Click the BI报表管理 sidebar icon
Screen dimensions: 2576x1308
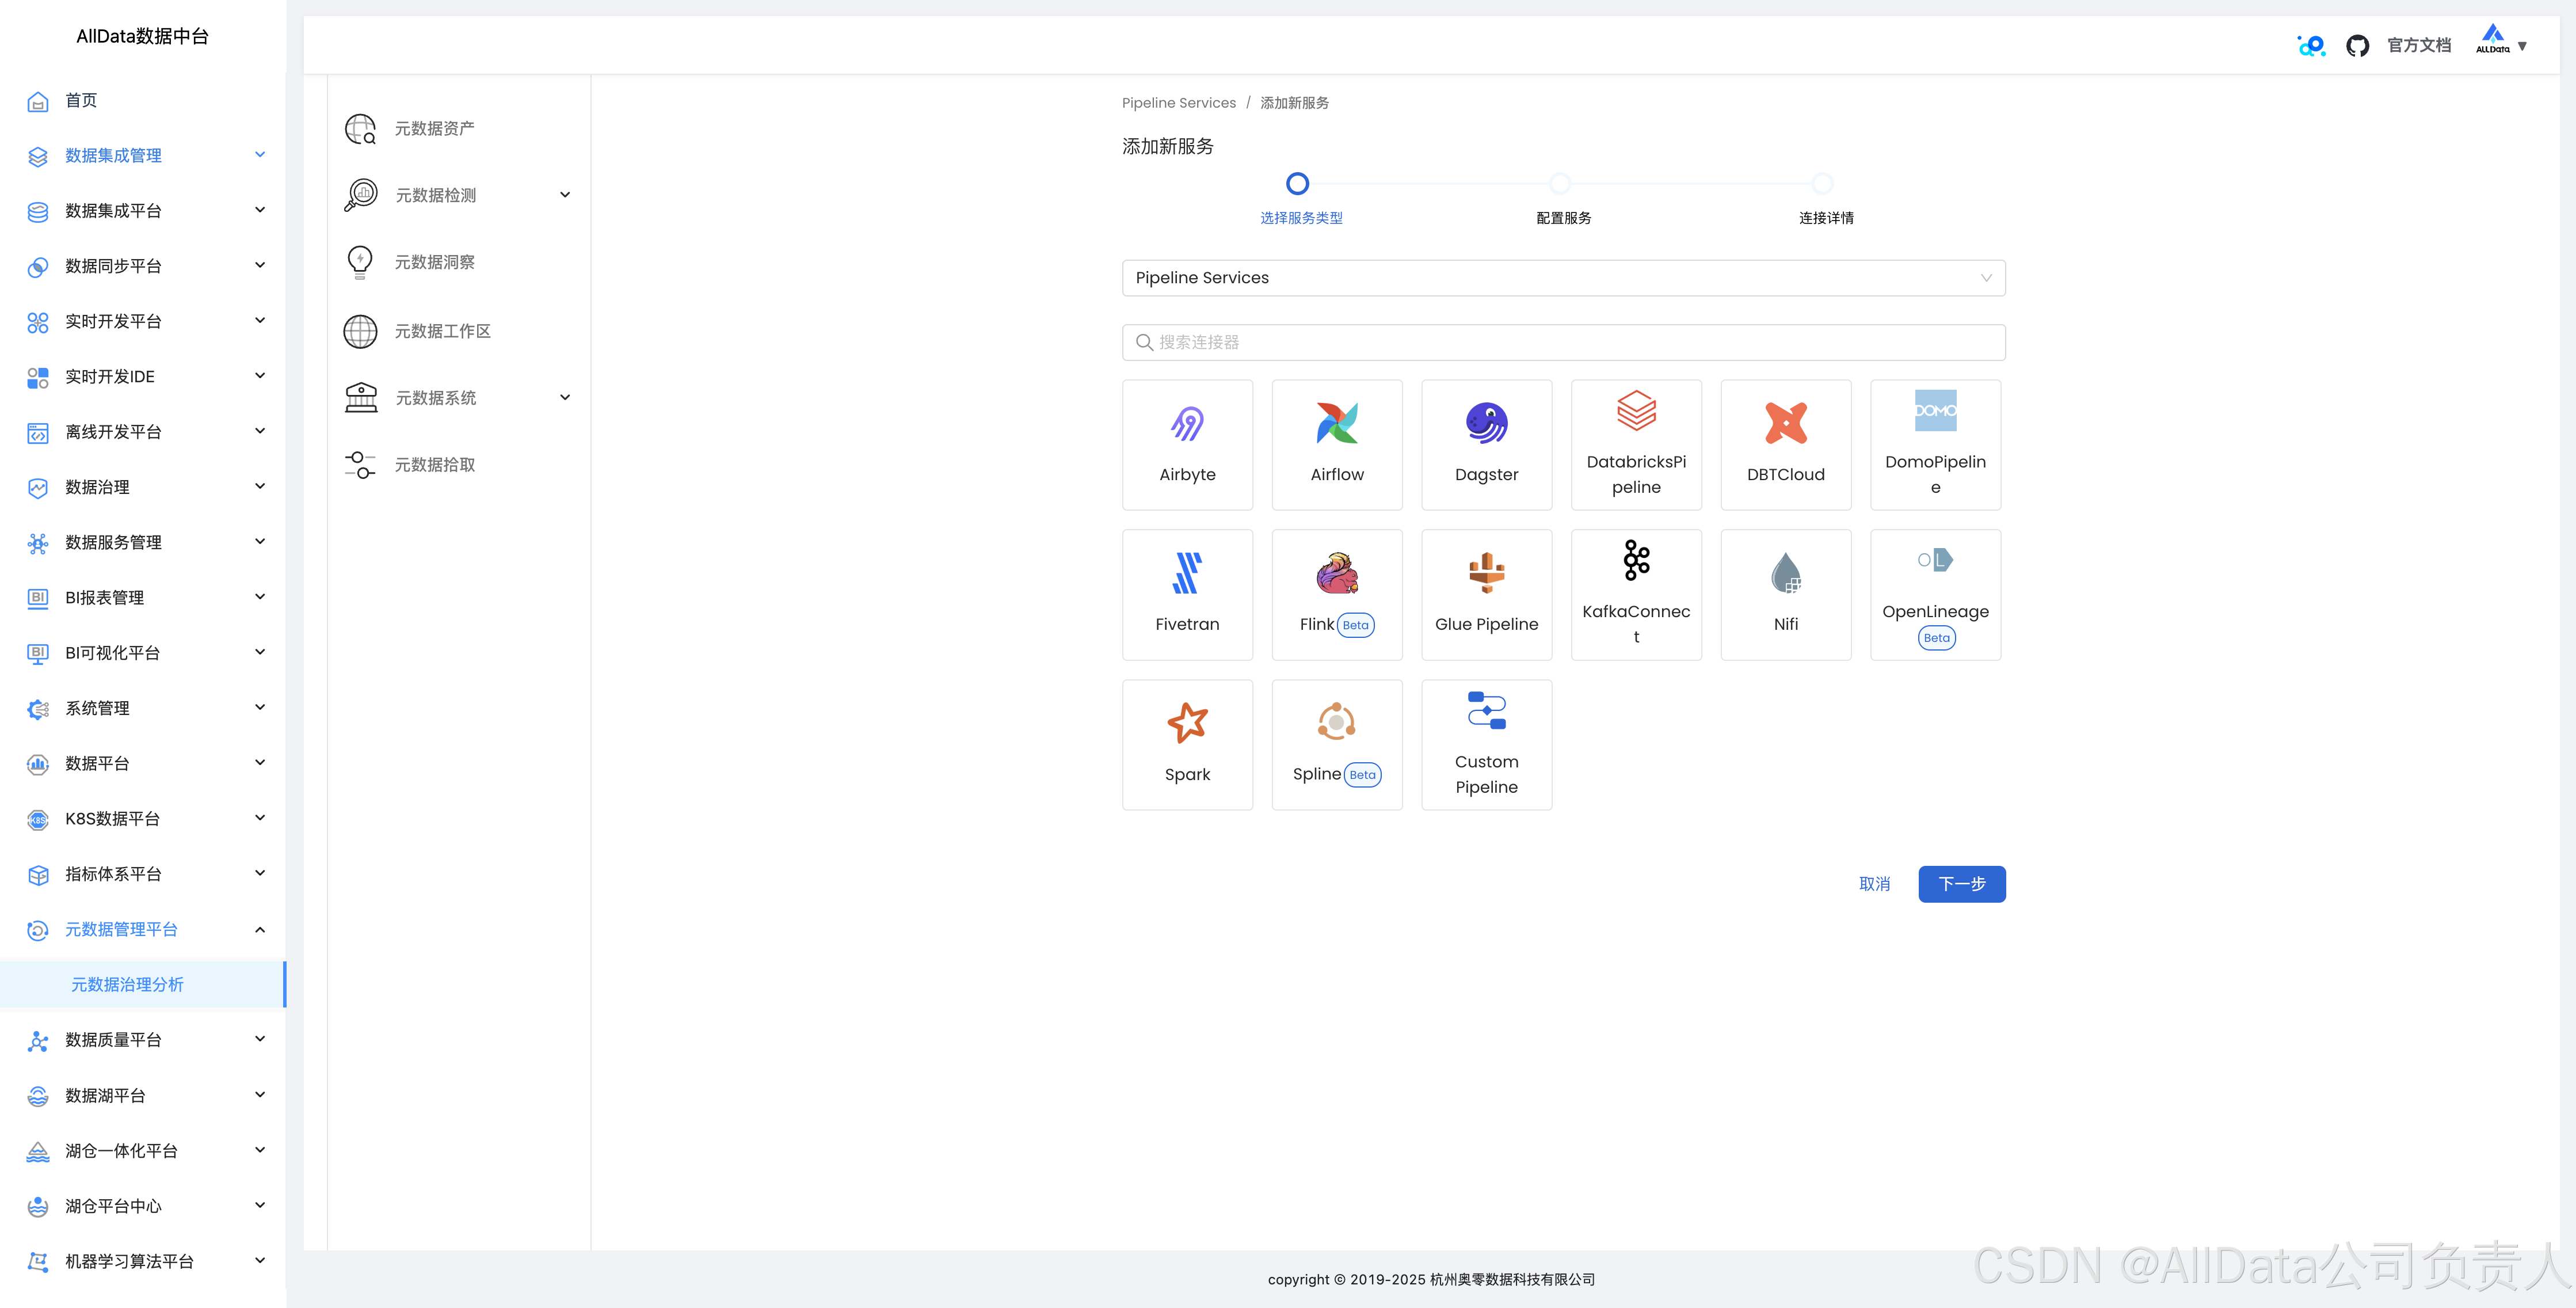(38, 598)
